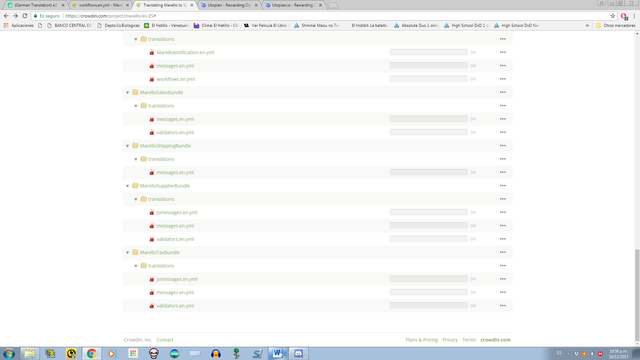The image size is (640, 360).
Task: Go back to the previous page
Action: tap(6, 16)
